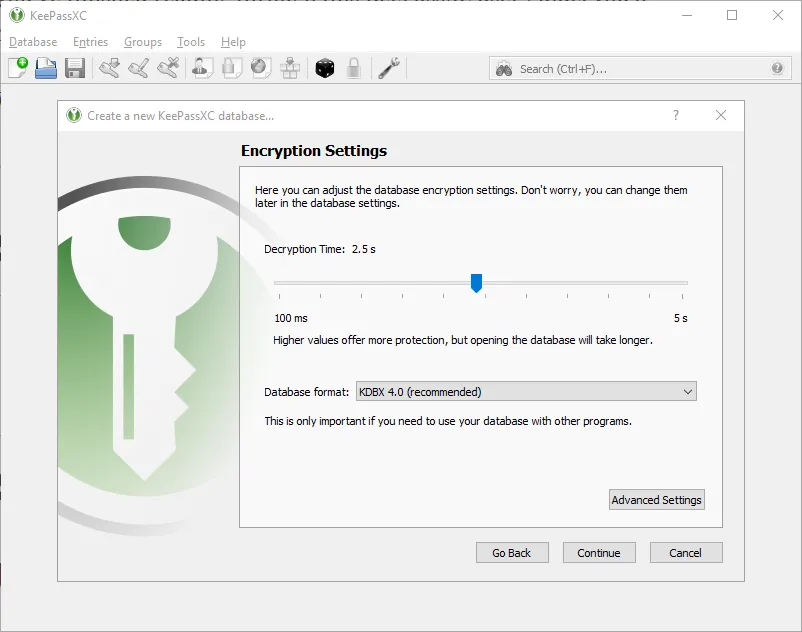
Task: Click the binoculars search icon
Action: point(504,69)
